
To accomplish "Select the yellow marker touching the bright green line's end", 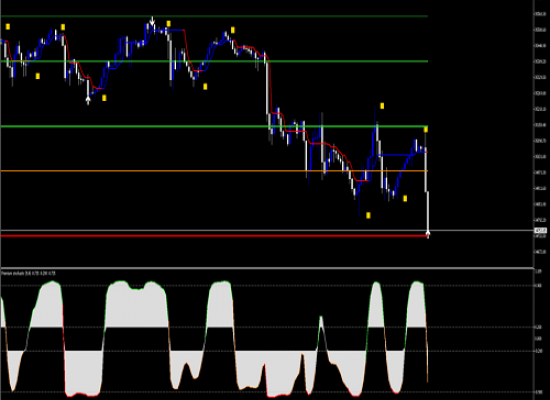I will 425,130.
